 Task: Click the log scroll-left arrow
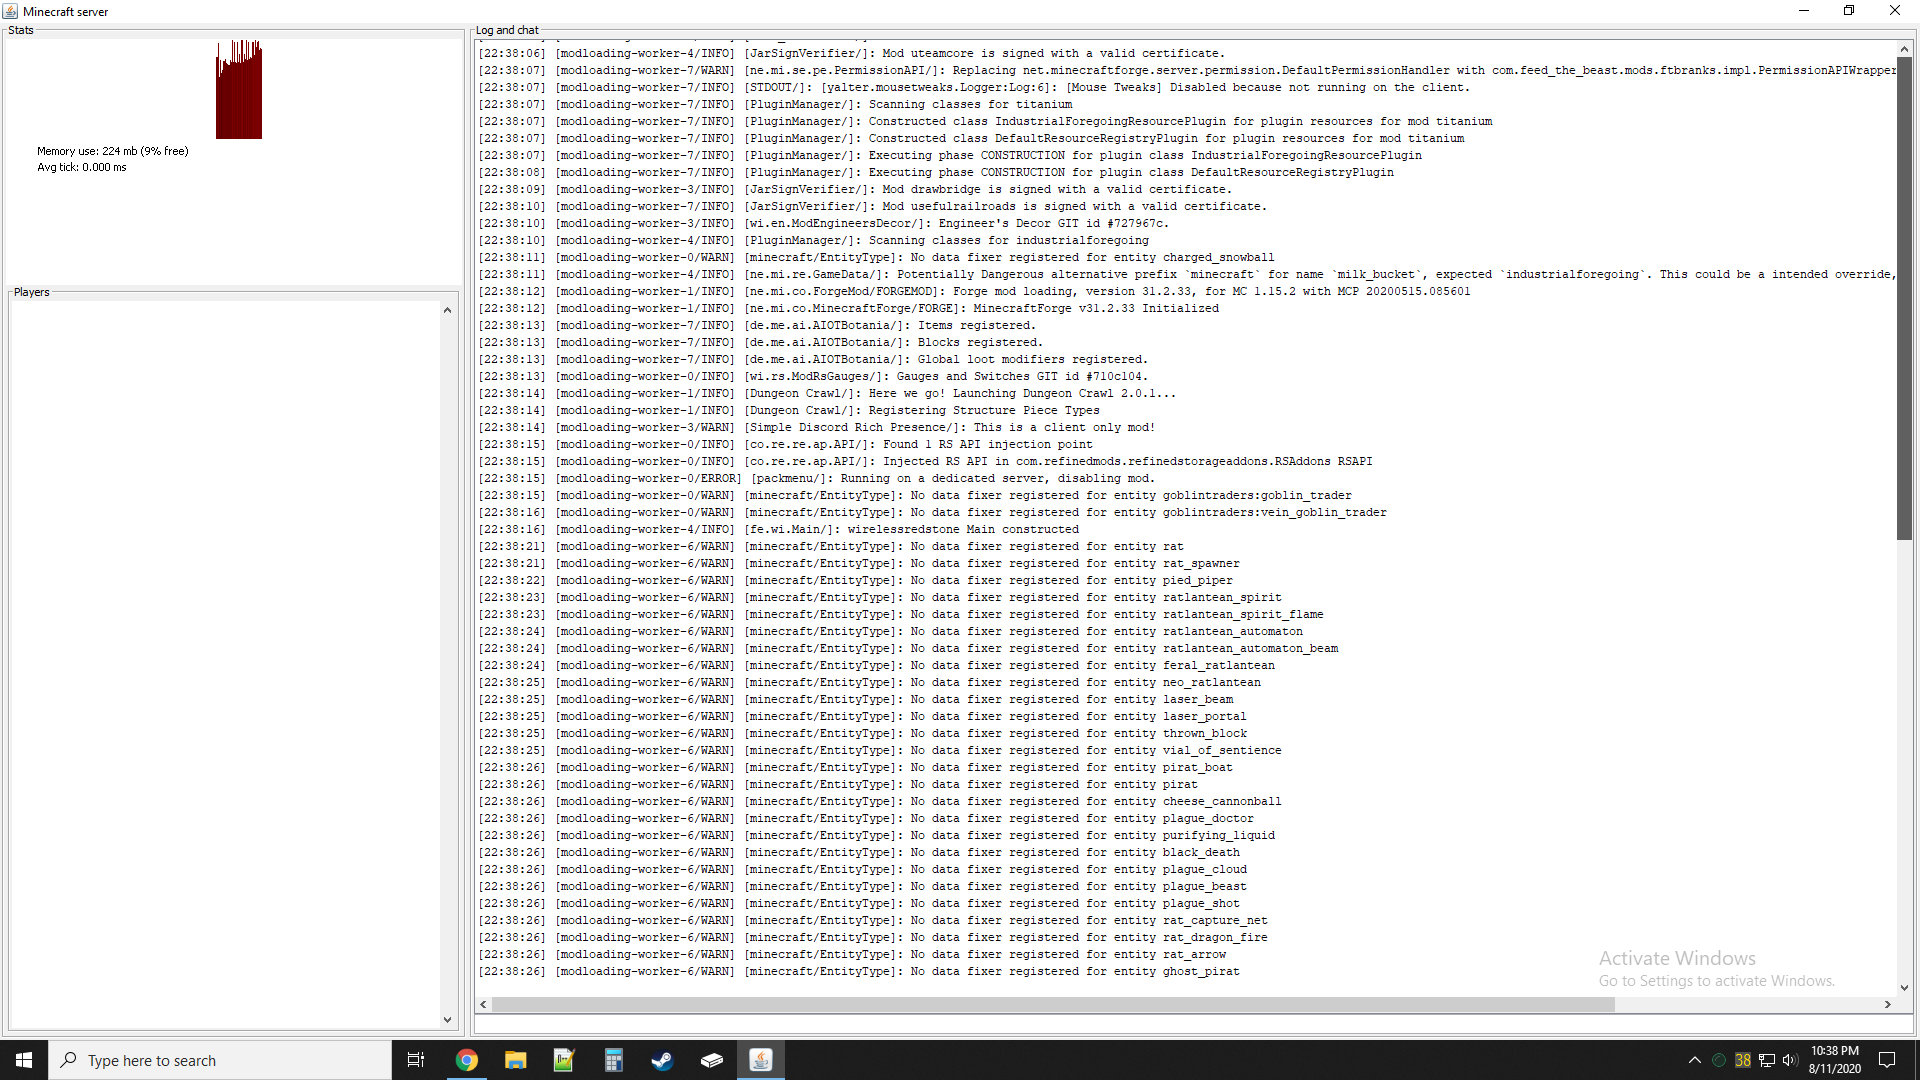484,1004
